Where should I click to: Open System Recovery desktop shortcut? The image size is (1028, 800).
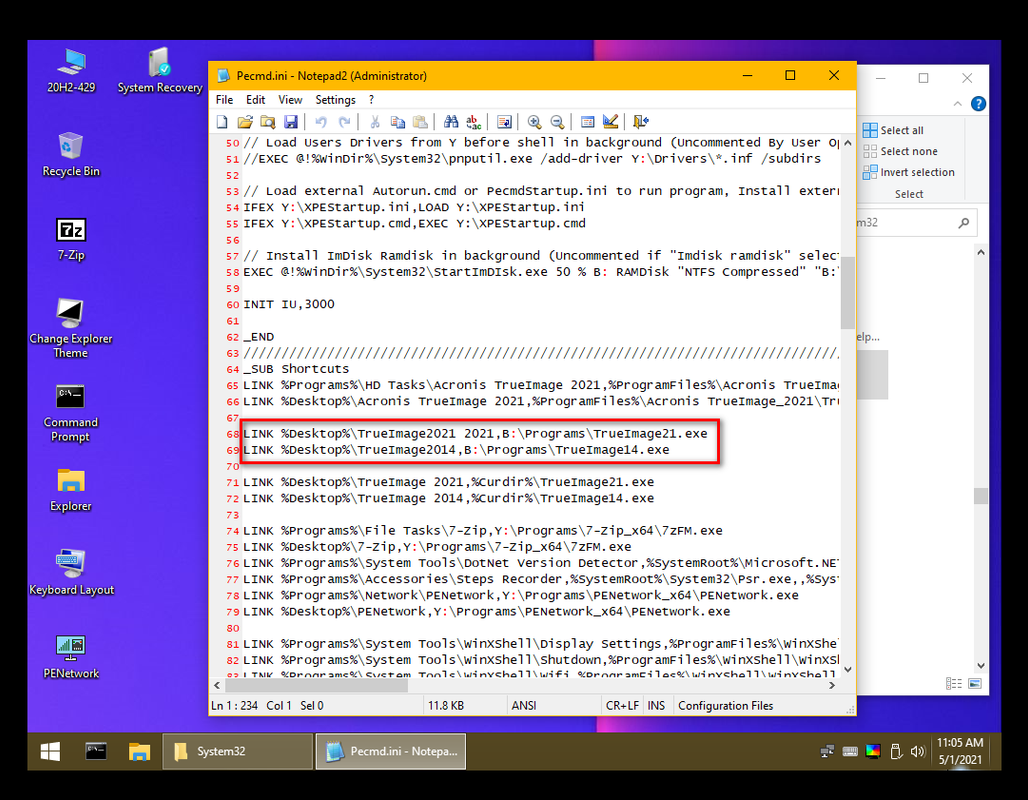tap(160, 71)
